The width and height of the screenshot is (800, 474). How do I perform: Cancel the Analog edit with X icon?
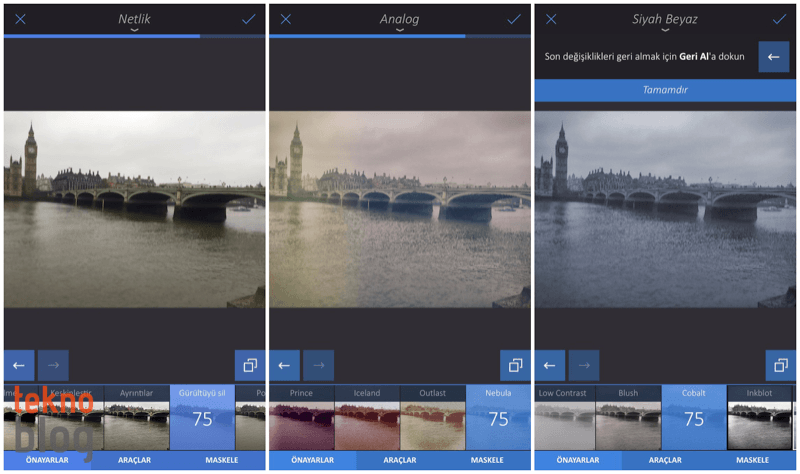click(286, 19)
